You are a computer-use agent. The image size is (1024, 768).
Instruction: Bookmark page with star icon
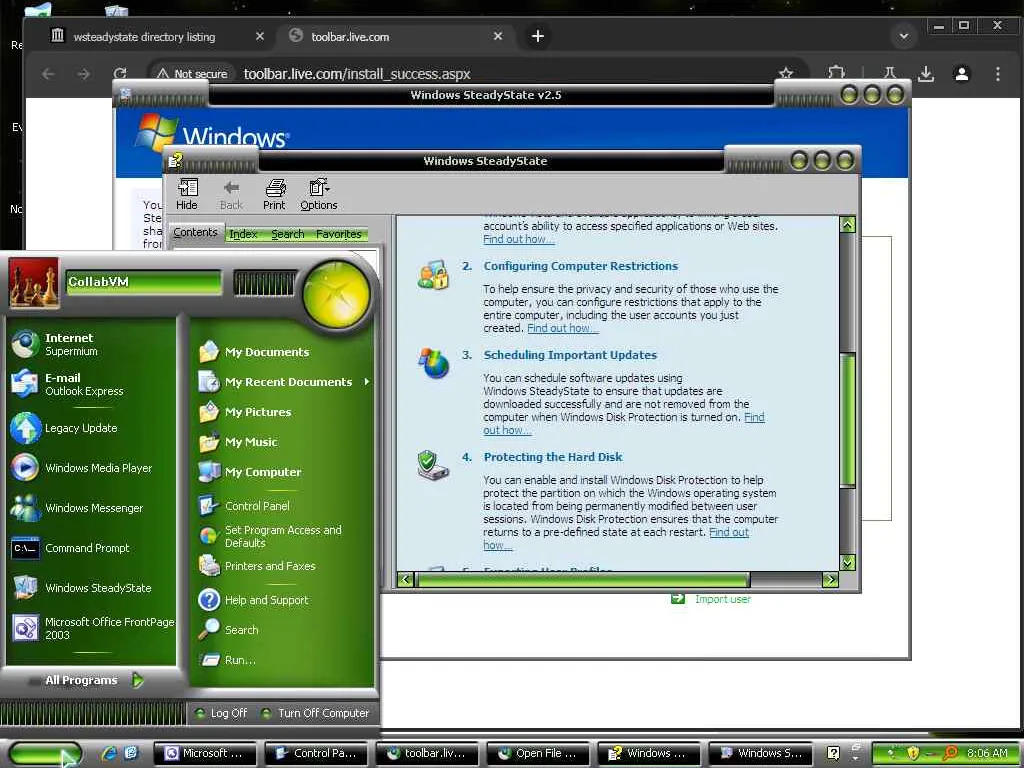(x=786, y=73)
